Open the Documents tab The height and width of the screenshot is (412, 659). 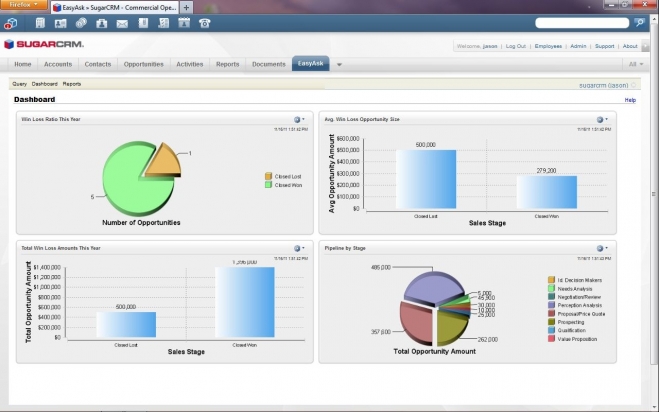[x=269, y=64]
